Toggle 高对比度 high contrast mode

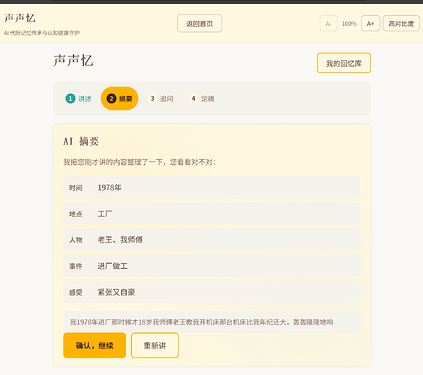pyautogui.click(x=401, y=24)
